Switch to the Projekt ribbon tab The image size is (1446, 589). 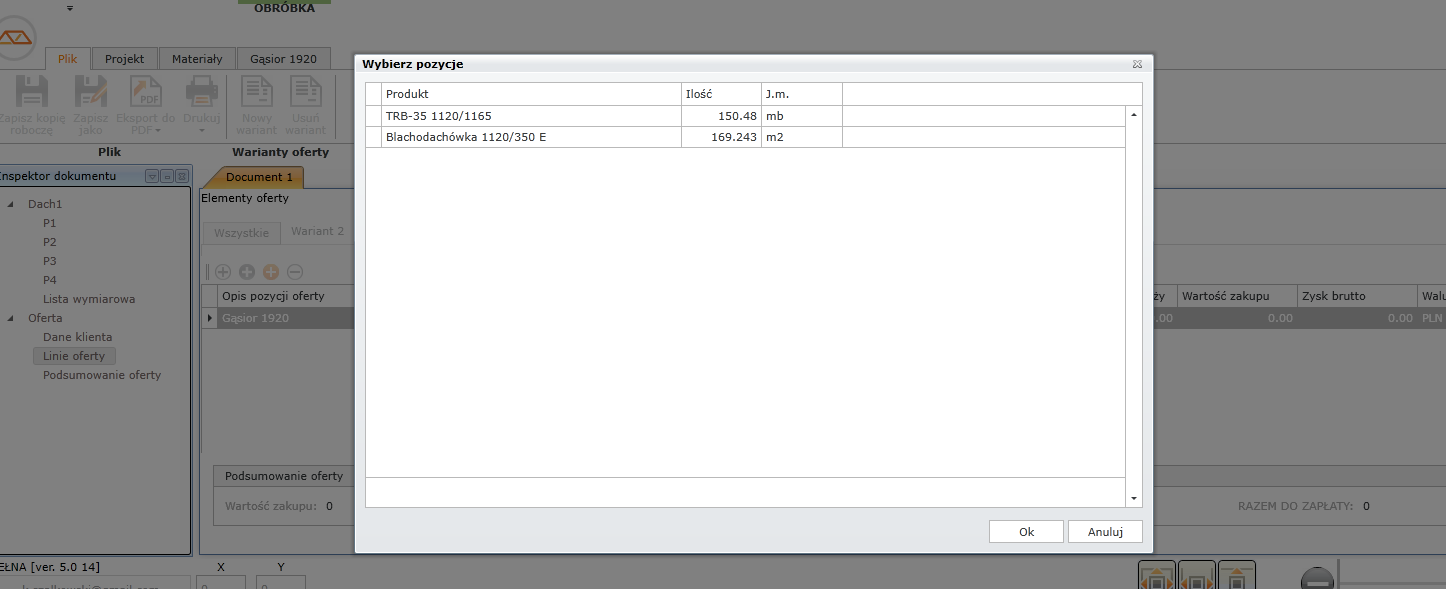tap(125, 59)
